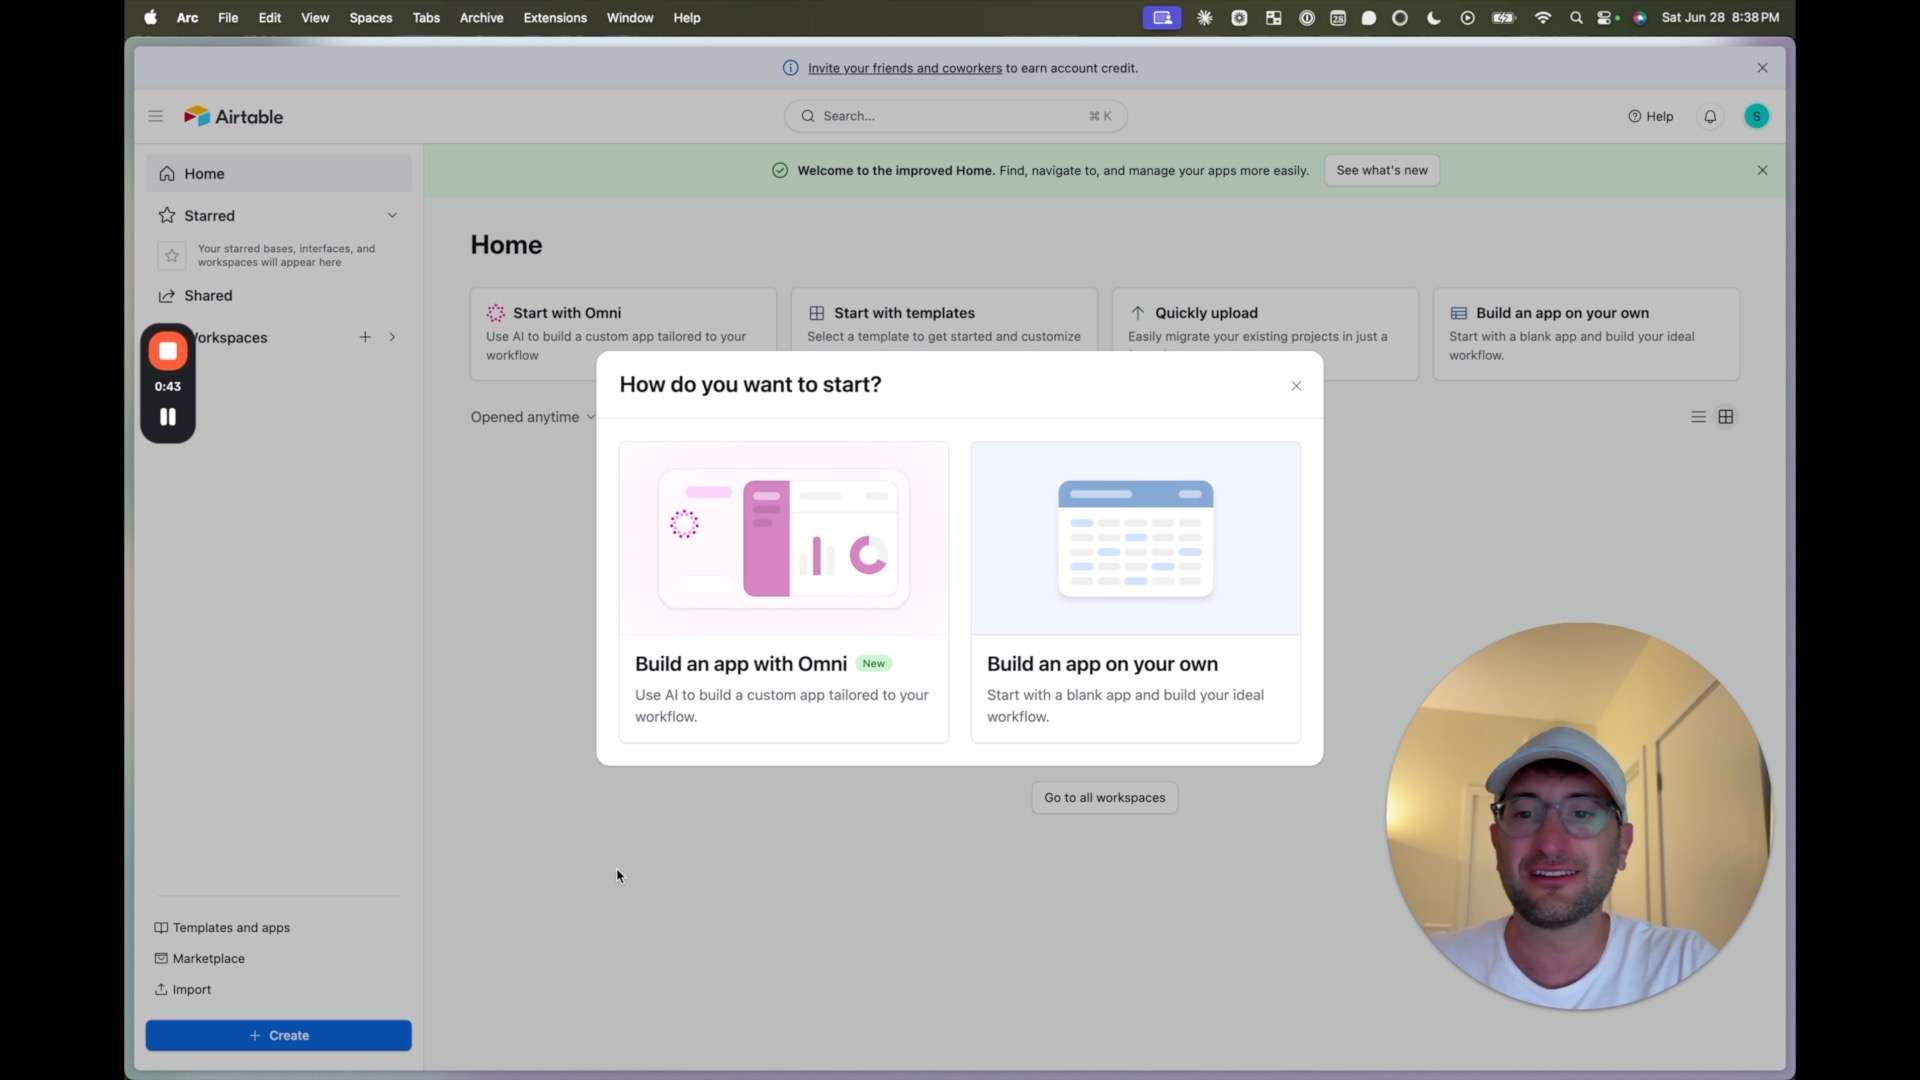Open Marketplace from sidebar
Image resolution: width=1920 pixels, height=1080 pixels.
200,959
